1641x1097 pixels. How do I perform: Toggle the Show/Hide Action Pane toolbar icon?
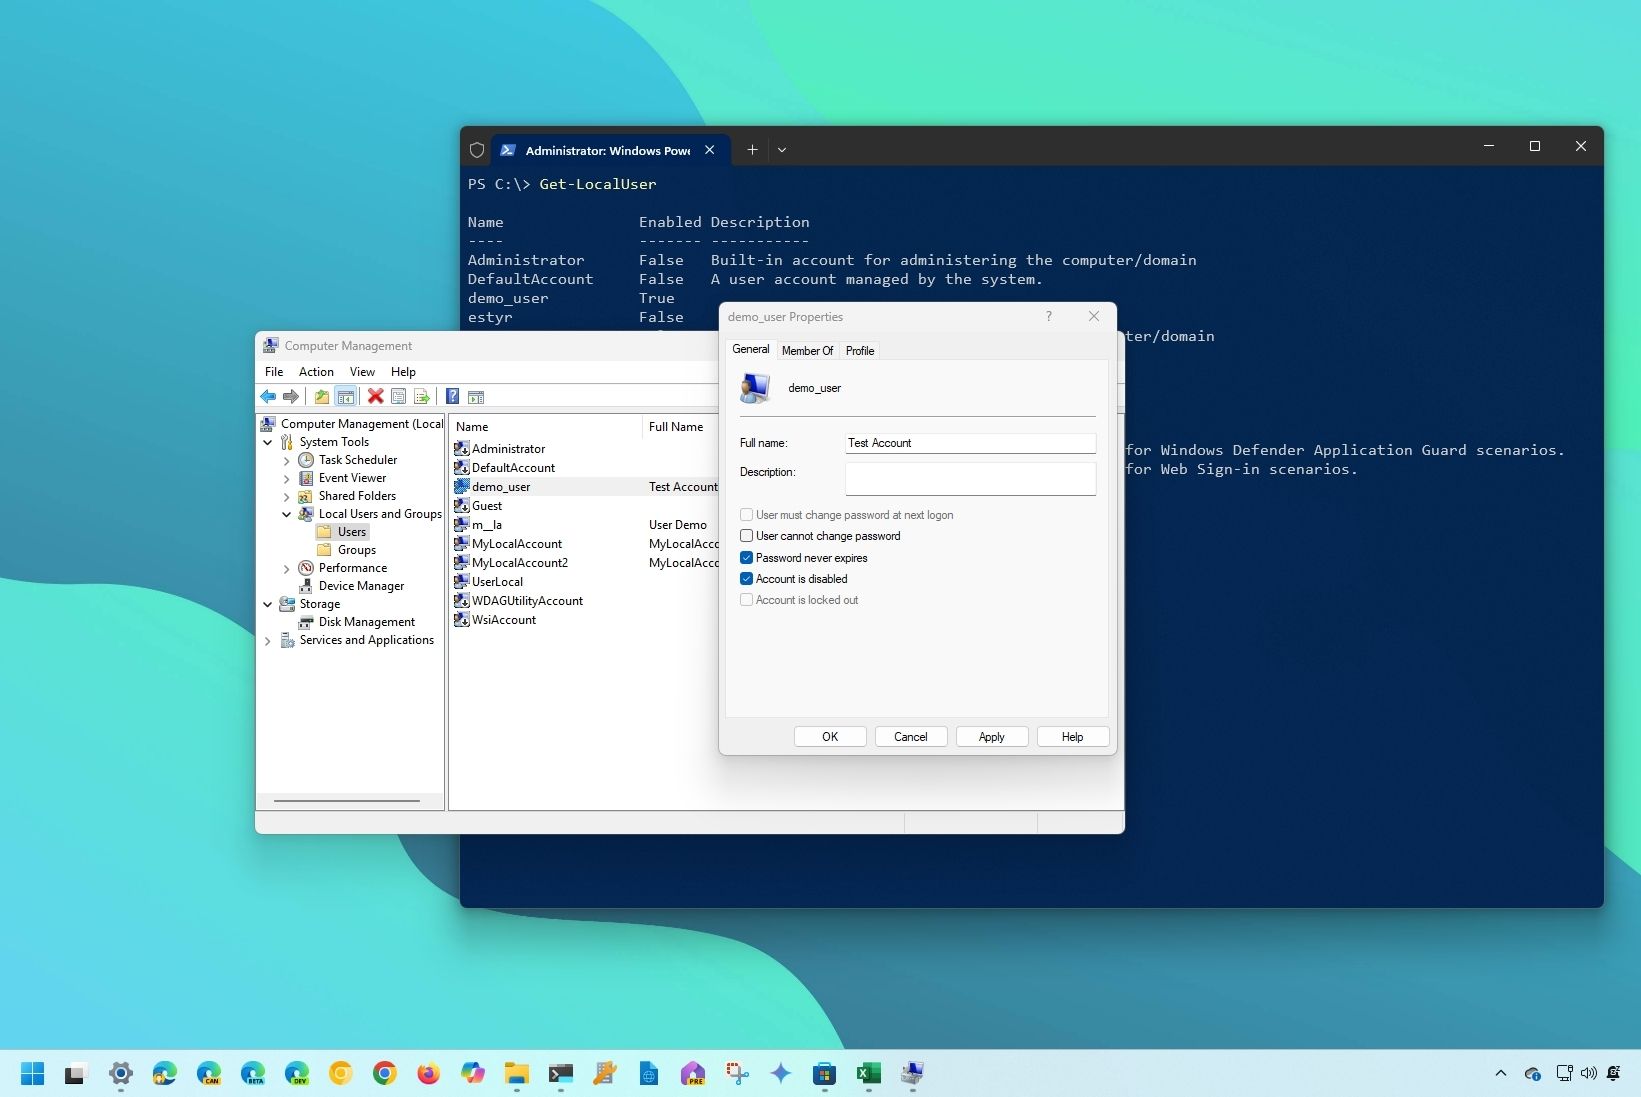point(476,397)
